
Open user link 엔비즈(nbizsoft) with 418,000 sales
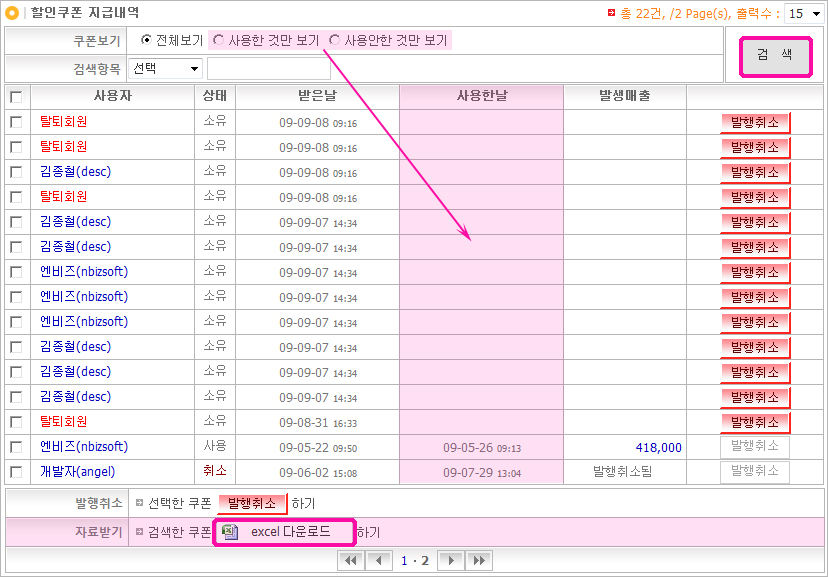click(84, 447)
